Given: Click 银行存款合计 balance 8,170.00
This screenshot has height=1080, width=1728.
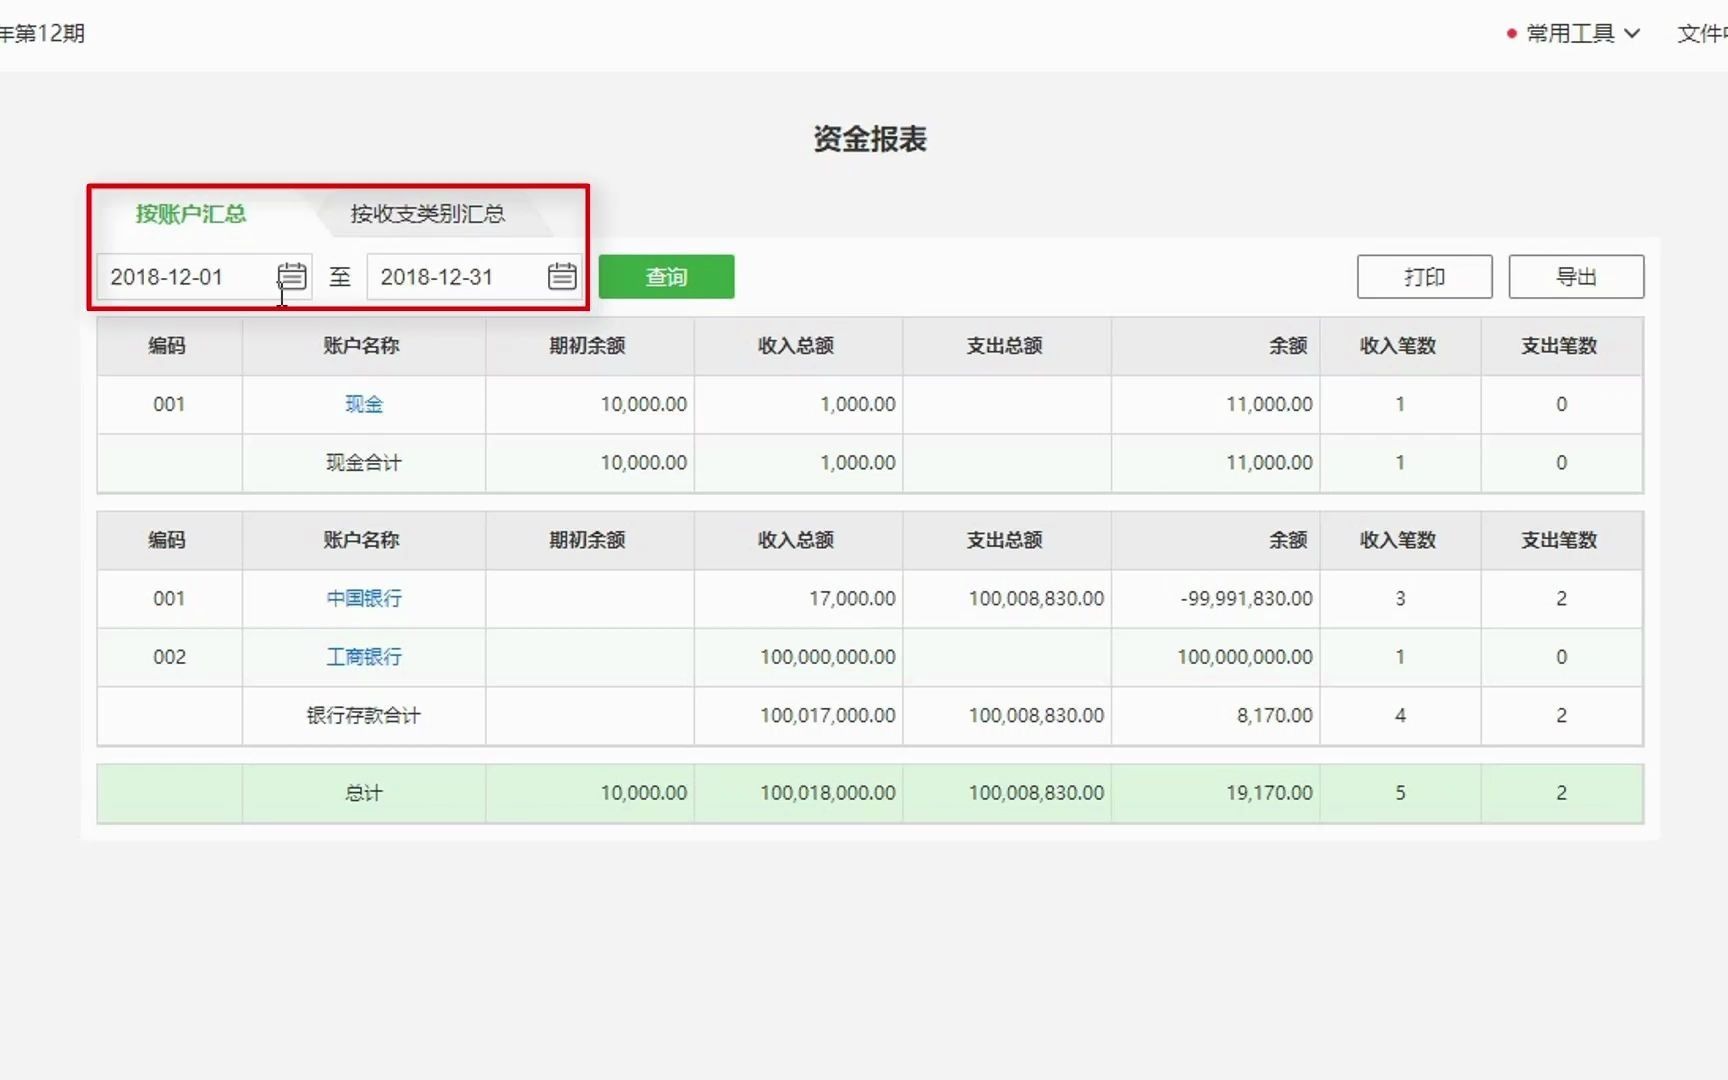Looking at the screenshot, I should pyautogui.click(x=1275, y=716).
